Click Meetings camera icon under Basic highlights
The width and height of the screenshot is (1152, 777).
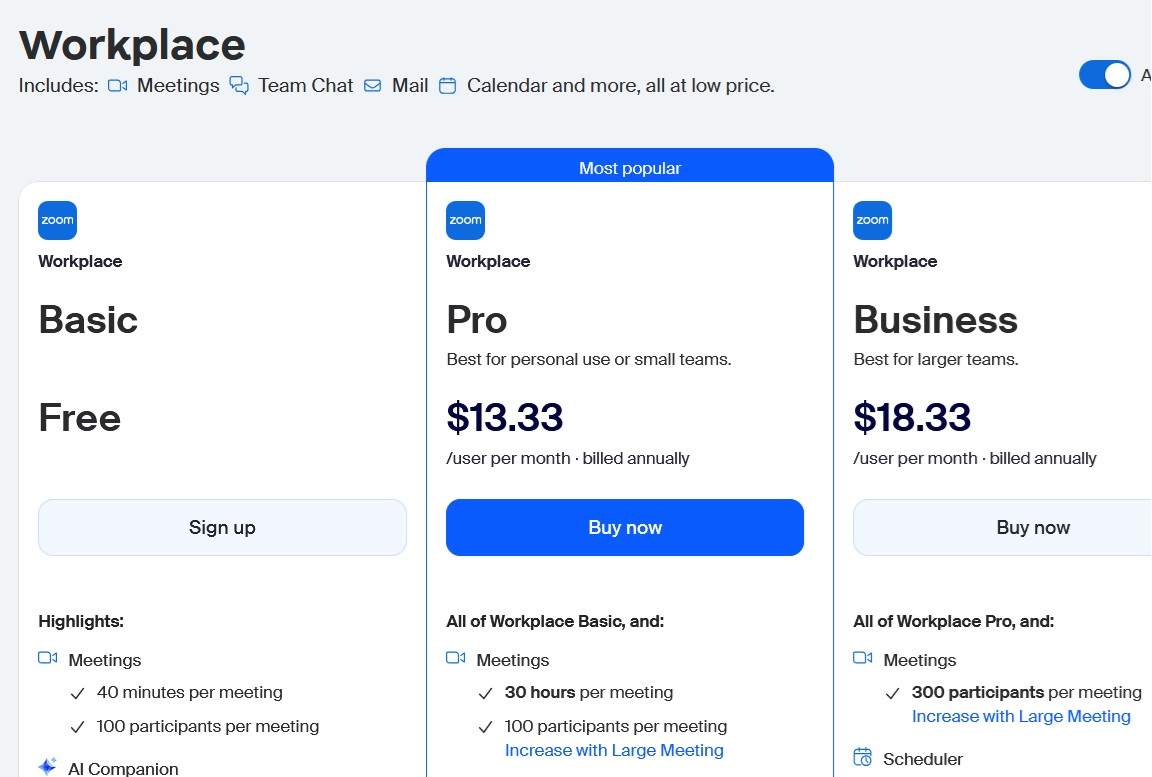point(47,658)
